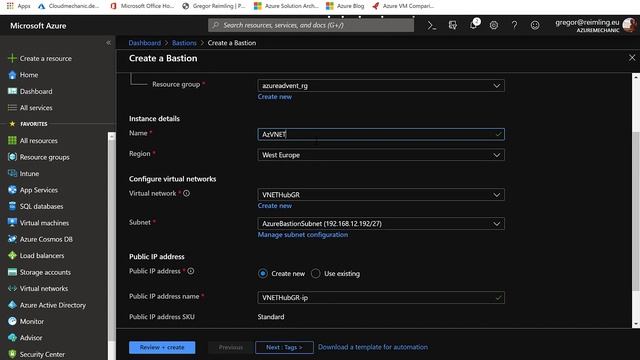Open Azure Solution Architecture bookmark
Viewport: 640px width, 360px height.
[286, 6]
